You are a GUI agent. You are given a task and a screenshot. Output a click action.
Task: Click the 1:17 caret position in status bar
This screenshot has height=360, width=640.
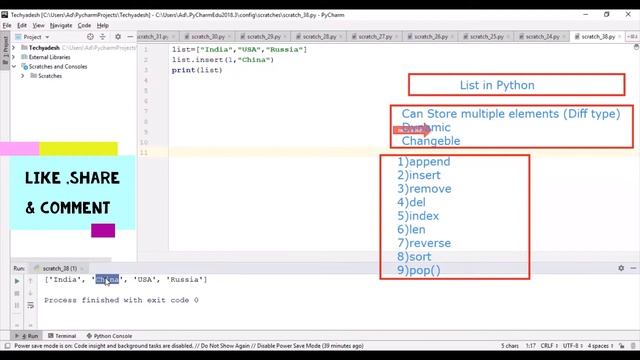530,346
